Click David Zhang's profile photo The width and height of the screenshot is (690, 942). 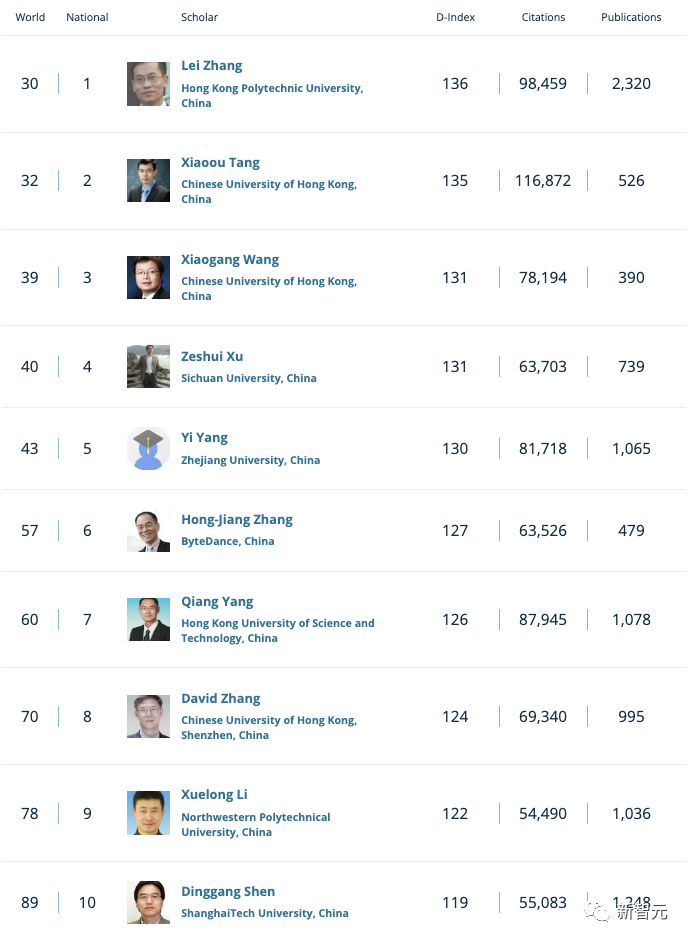tap(148, 717)
